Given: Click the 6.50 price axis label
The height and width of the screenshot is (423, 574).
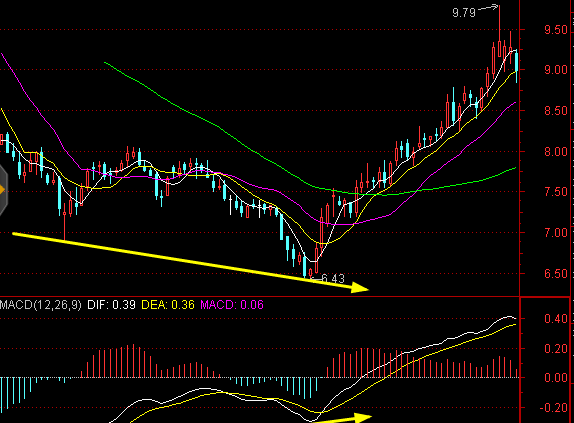Looking at the screenshot, I should (556, 274).
